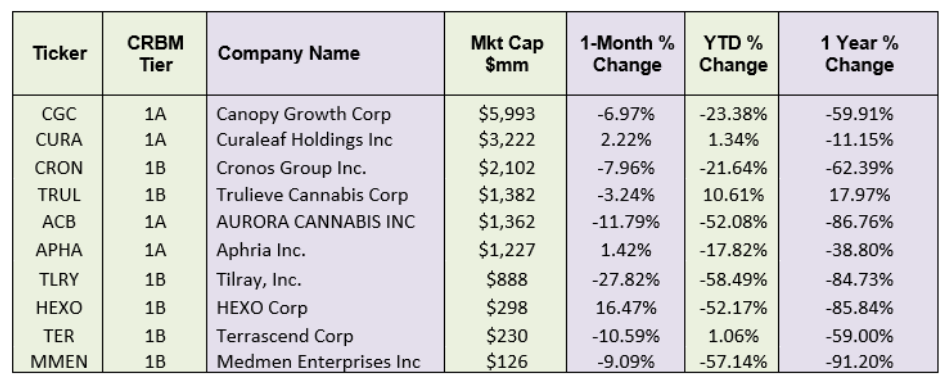The width and height of the screenshot is (950, 384).
Task: Select the -91.20% one-year value
Action: tap(859, 362)
